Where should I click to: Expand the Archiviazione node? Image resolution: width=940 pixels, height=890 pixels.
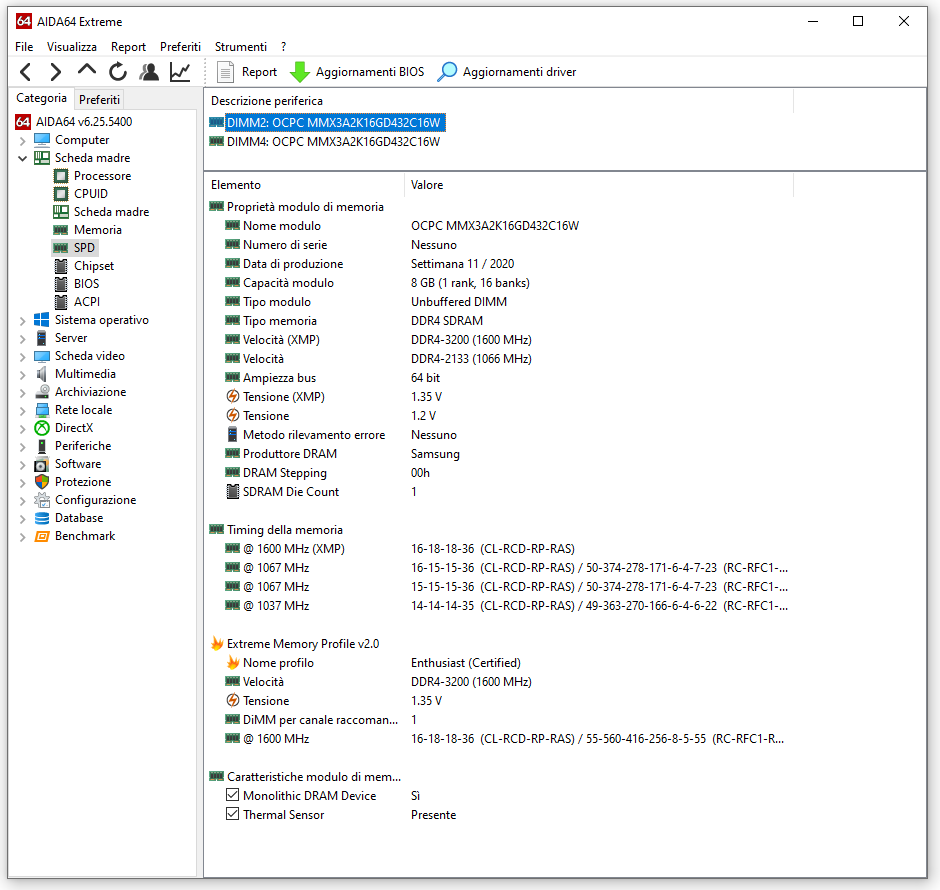point(22,393)
